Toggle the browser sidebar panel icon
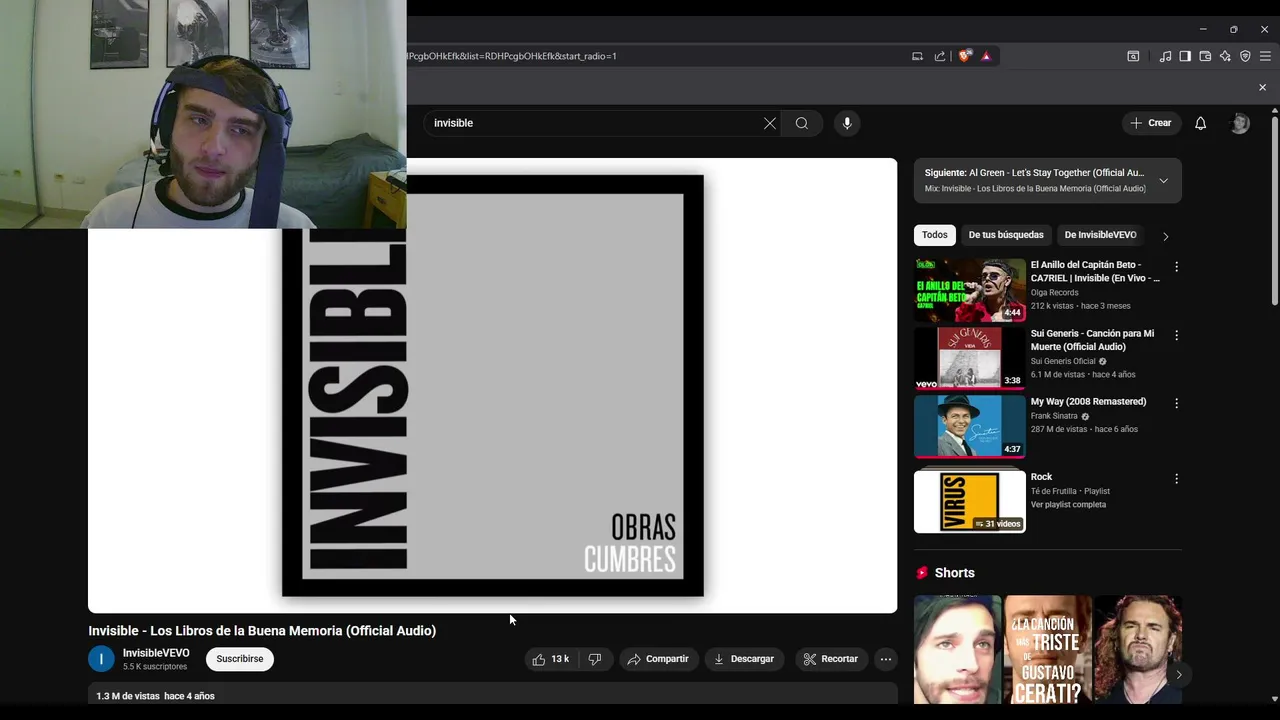The image size is (1280, 720). (x=1185, y=56)
